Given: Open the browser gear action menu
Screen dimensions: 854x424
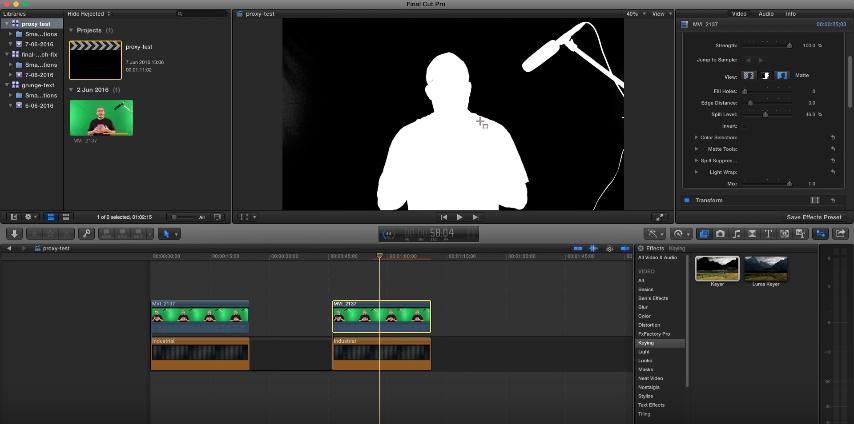Looking at the screenshot, I should point(30,217).
